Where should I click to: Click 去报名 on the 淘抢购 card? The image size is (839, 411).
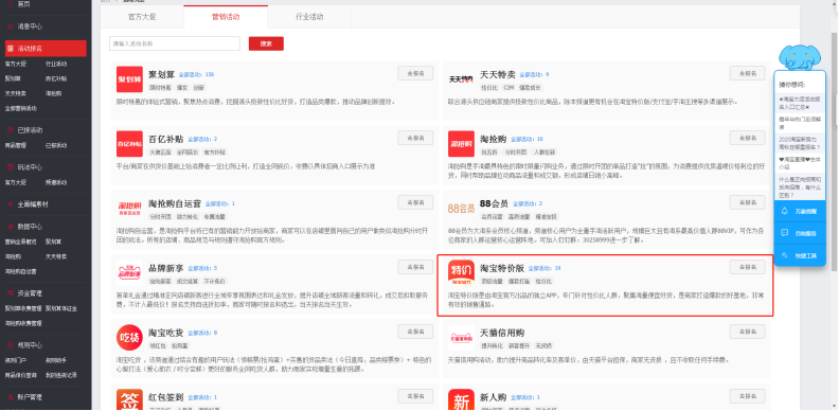click(748, 138)
